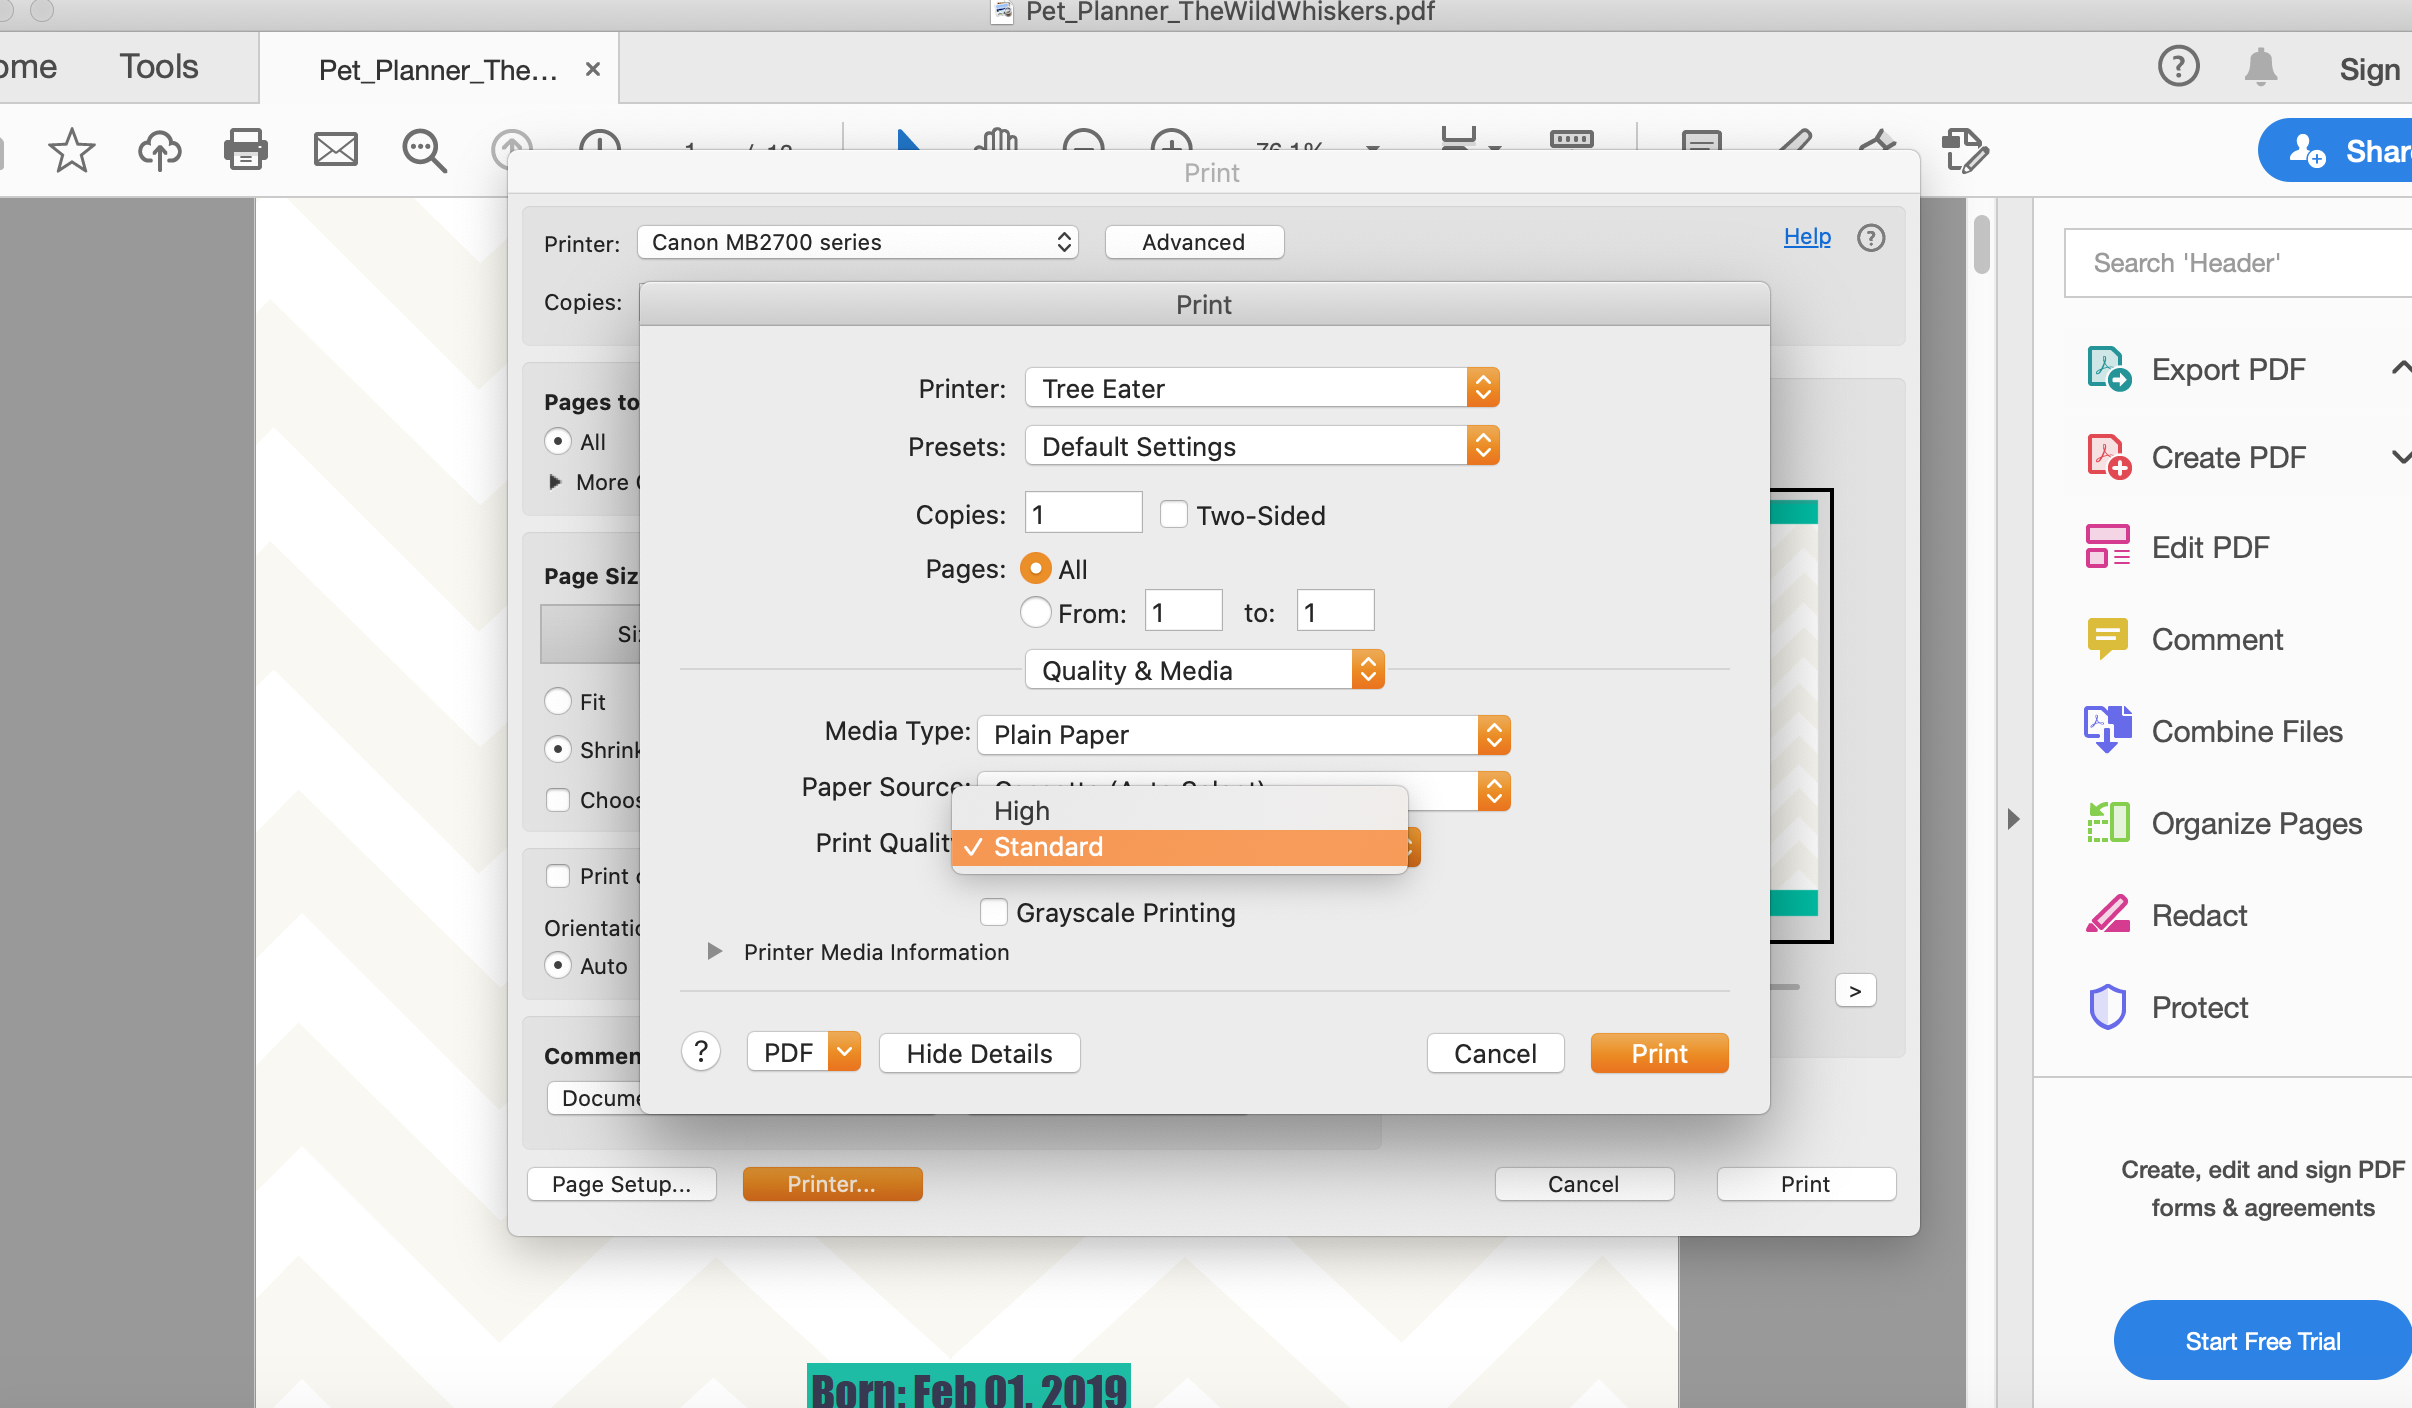Click the cloud upload icon
The width and height of the screenshot is (2412, 1408).
[159, 151]
